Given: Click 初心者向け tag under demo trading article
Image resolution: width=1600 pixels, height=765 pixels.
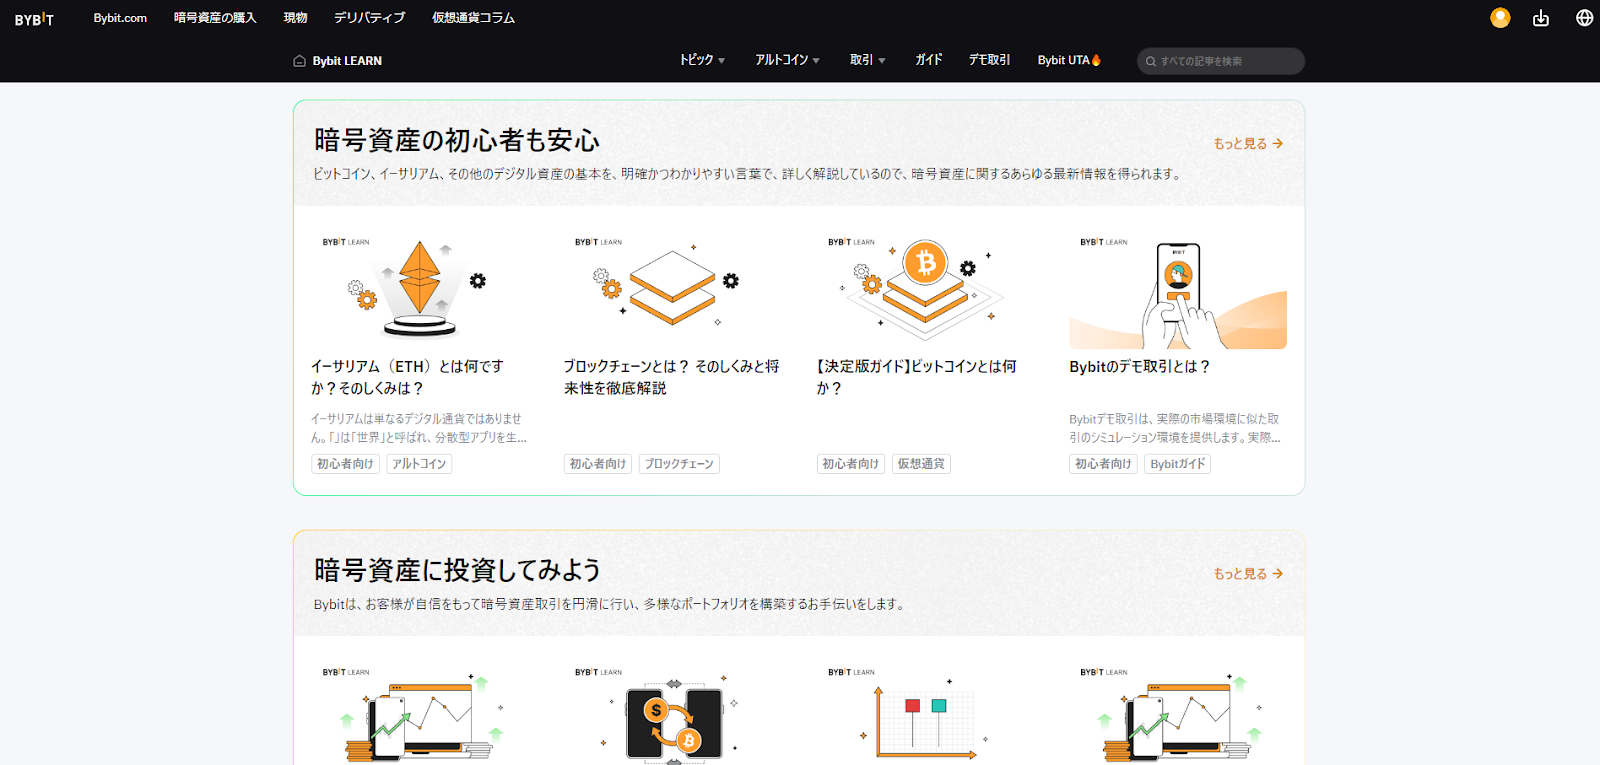Looking at the screenshot, I should [1103, 464].
